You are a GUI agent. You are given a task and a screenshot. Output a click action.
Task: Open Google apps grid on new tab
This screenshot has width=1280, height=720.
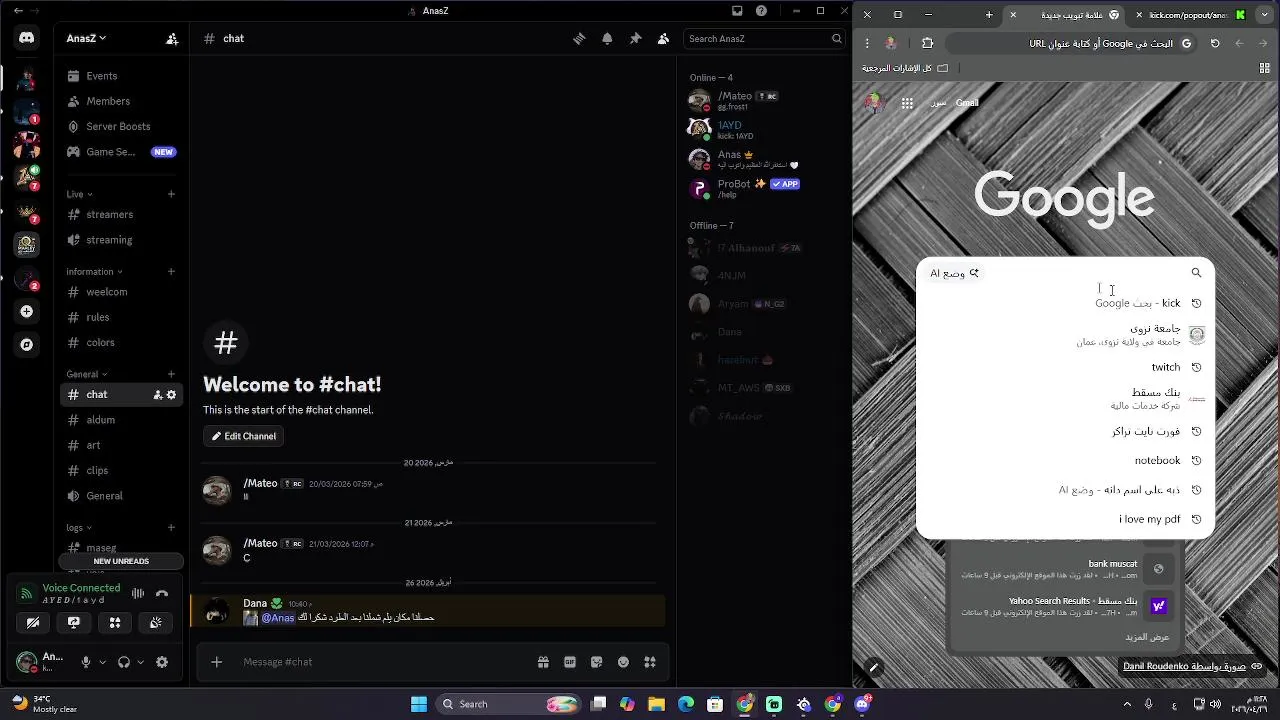coord(907,103)
